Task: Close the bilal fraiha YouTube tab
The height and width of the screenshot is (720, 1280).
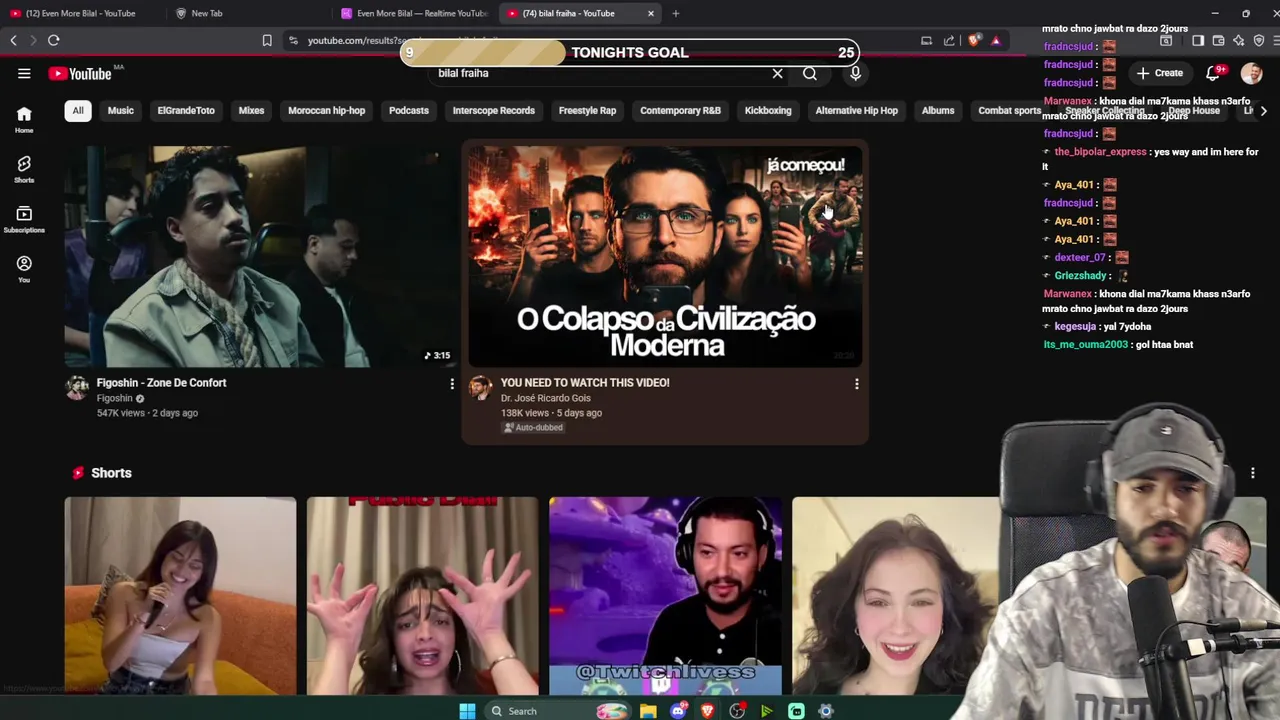Action: point(651,13)
